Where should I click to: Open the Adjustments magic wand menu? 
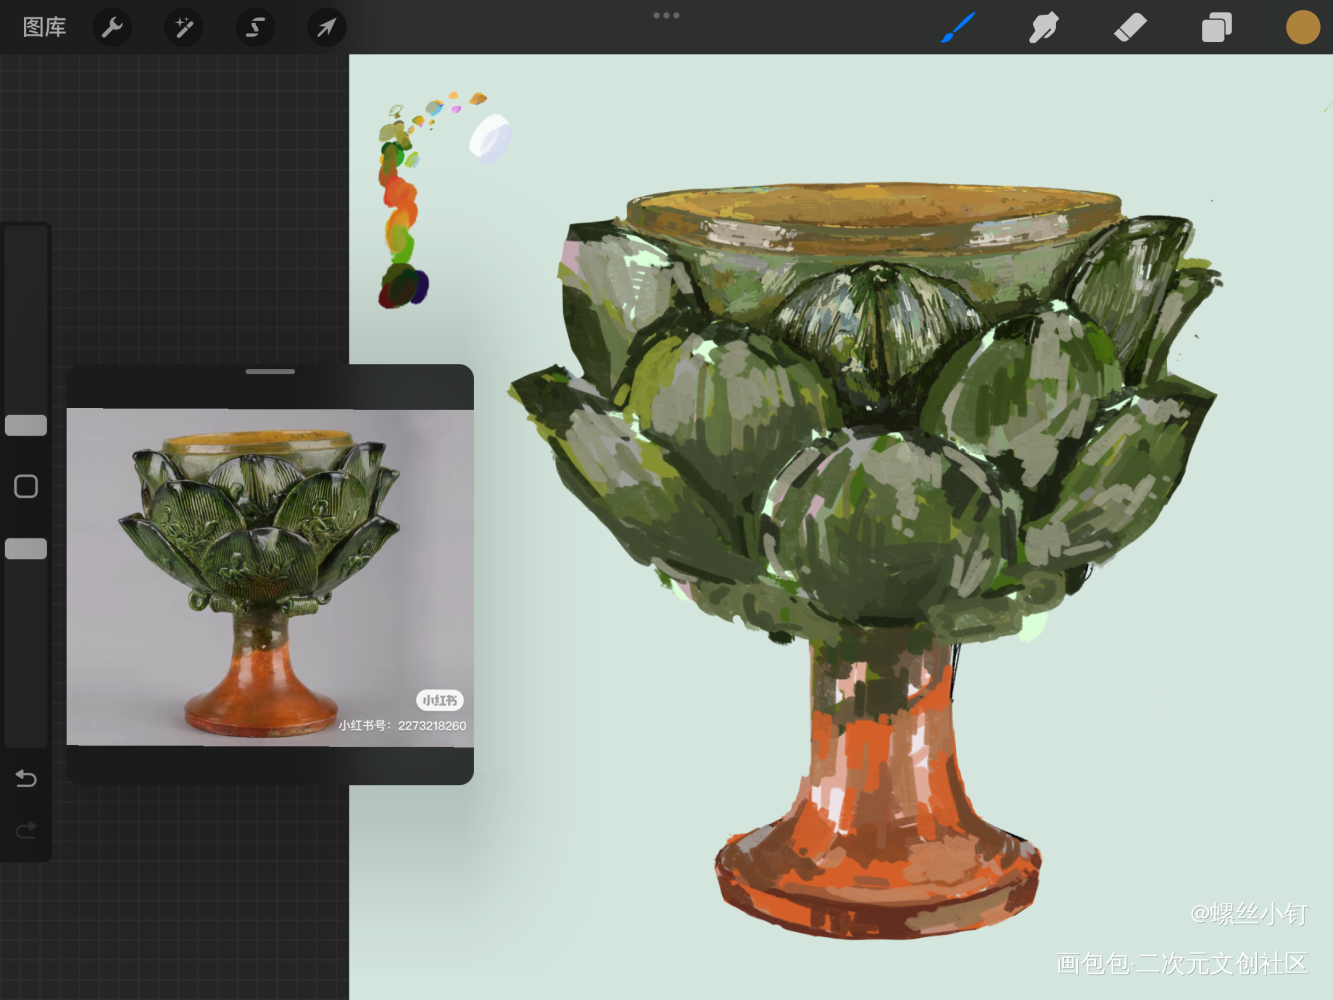point(184,27)
